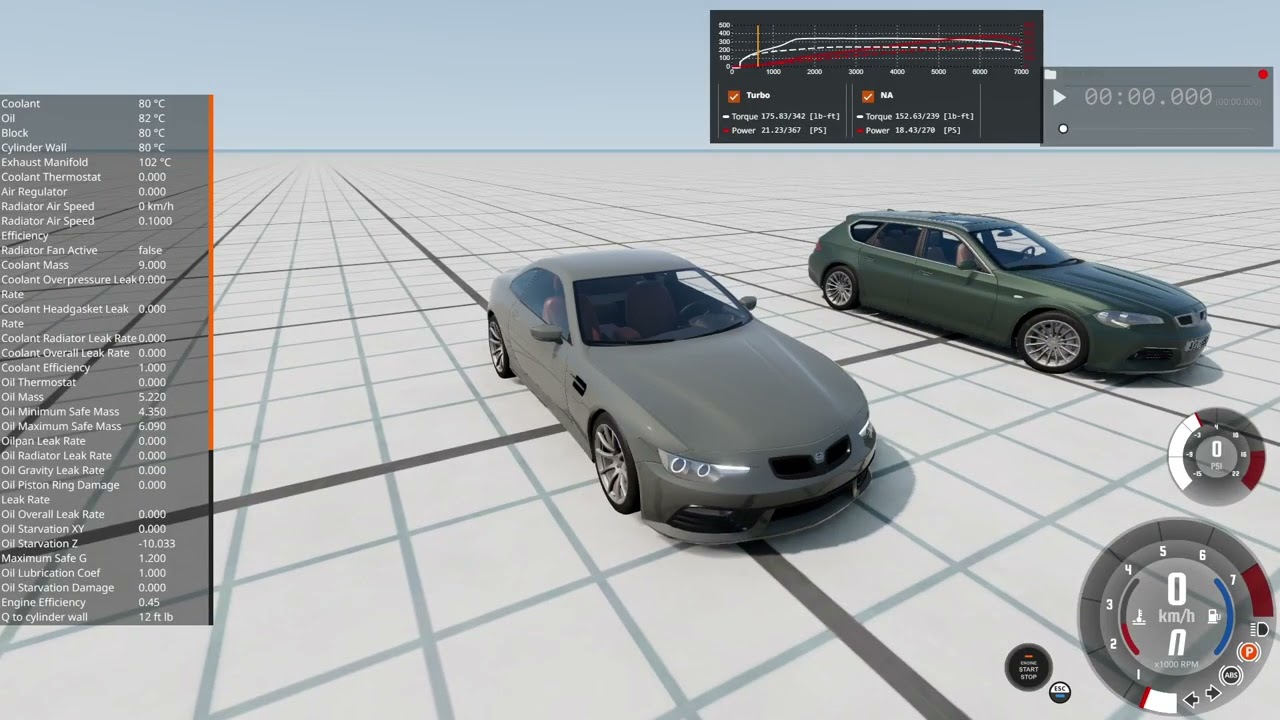The width and height of the screenshot is (1280, 720).
Task: Click the Oil Starvation Damage row
Action: click(x=105, y=587)
